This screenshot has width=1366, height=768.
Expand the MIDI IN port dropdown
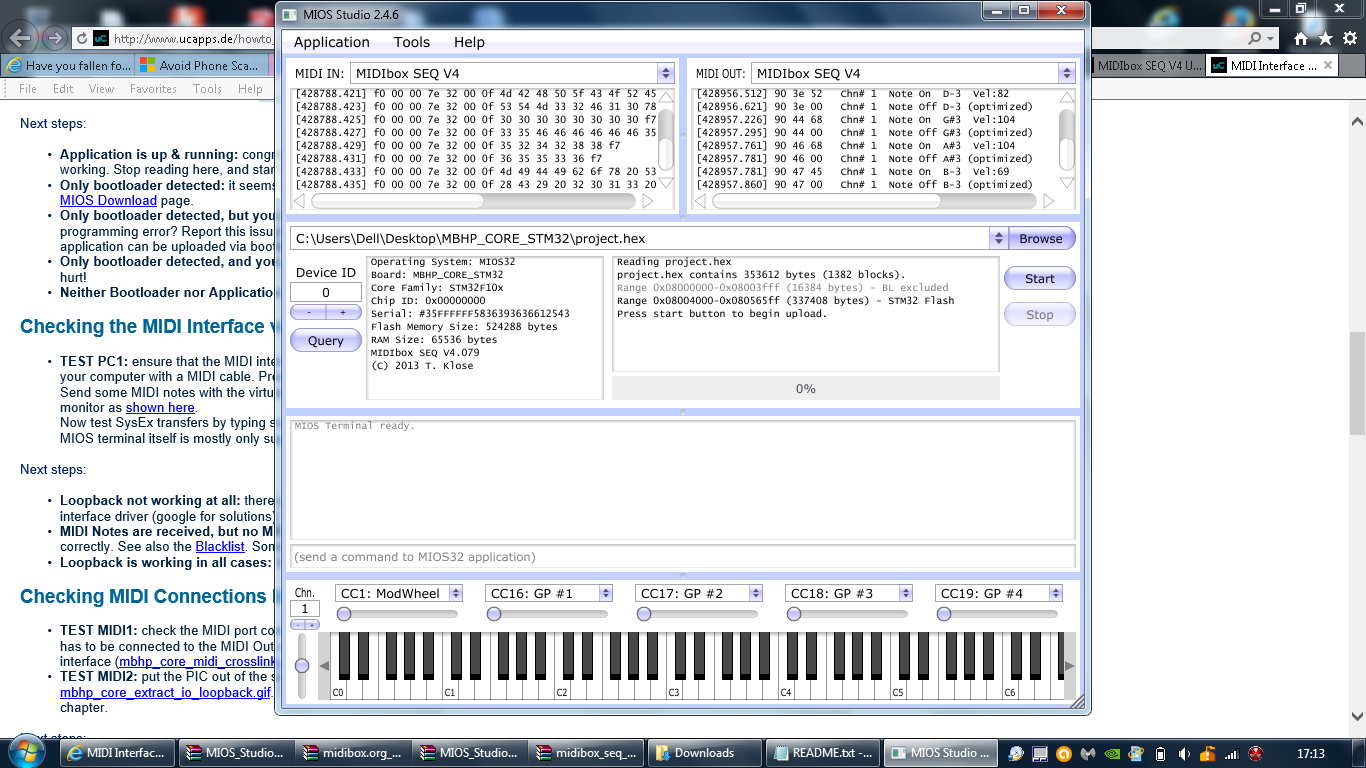pyautogui.click(x=666, y=73)
